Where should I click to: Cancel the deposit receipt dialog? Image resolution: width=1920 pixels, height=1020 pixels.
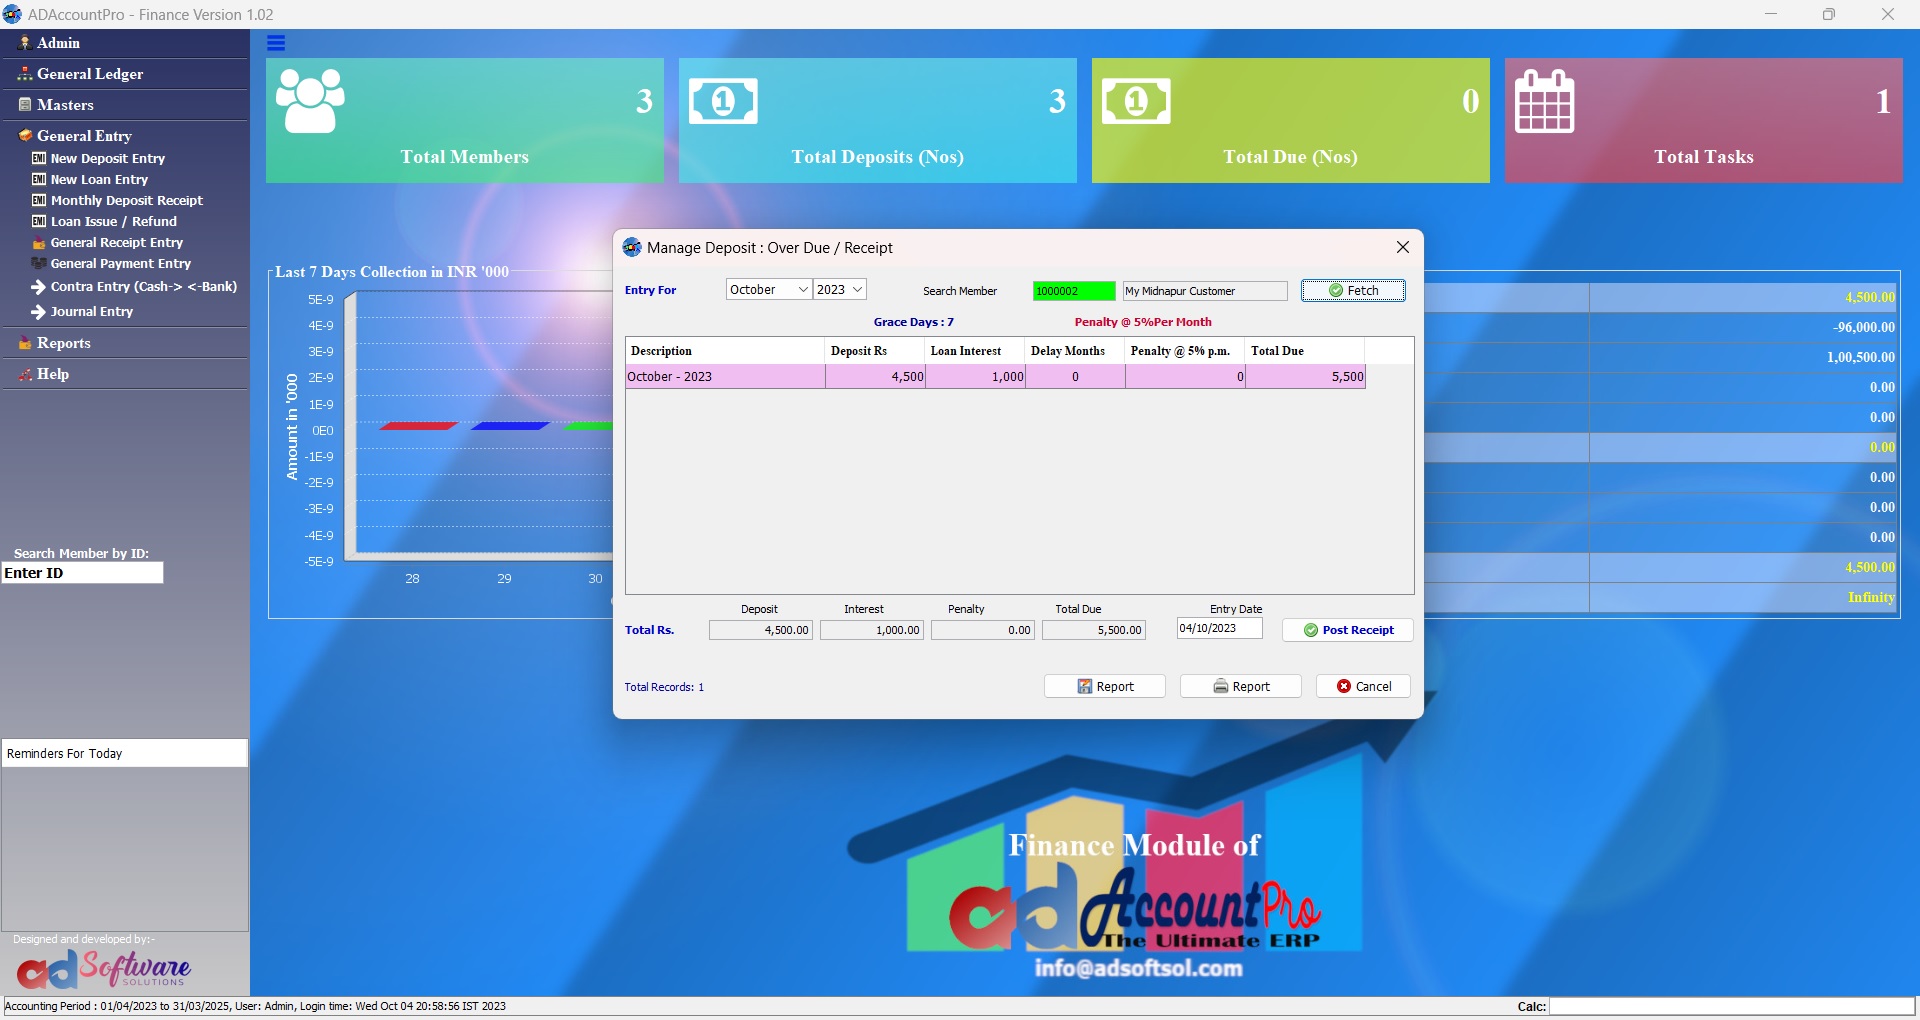[1363, 687]
